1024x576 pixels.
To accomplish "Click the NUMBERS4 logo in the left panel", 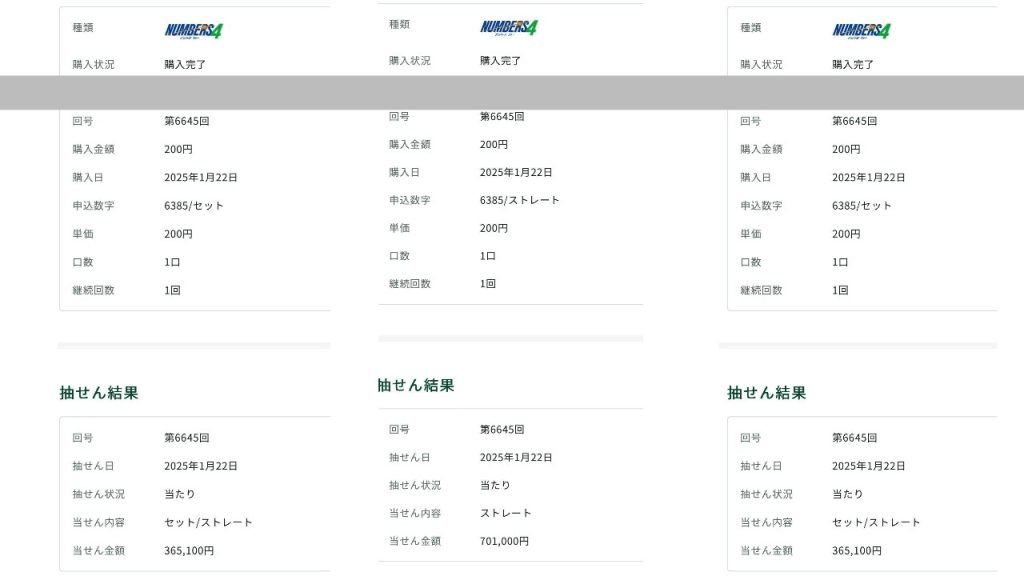I will 194,31.
